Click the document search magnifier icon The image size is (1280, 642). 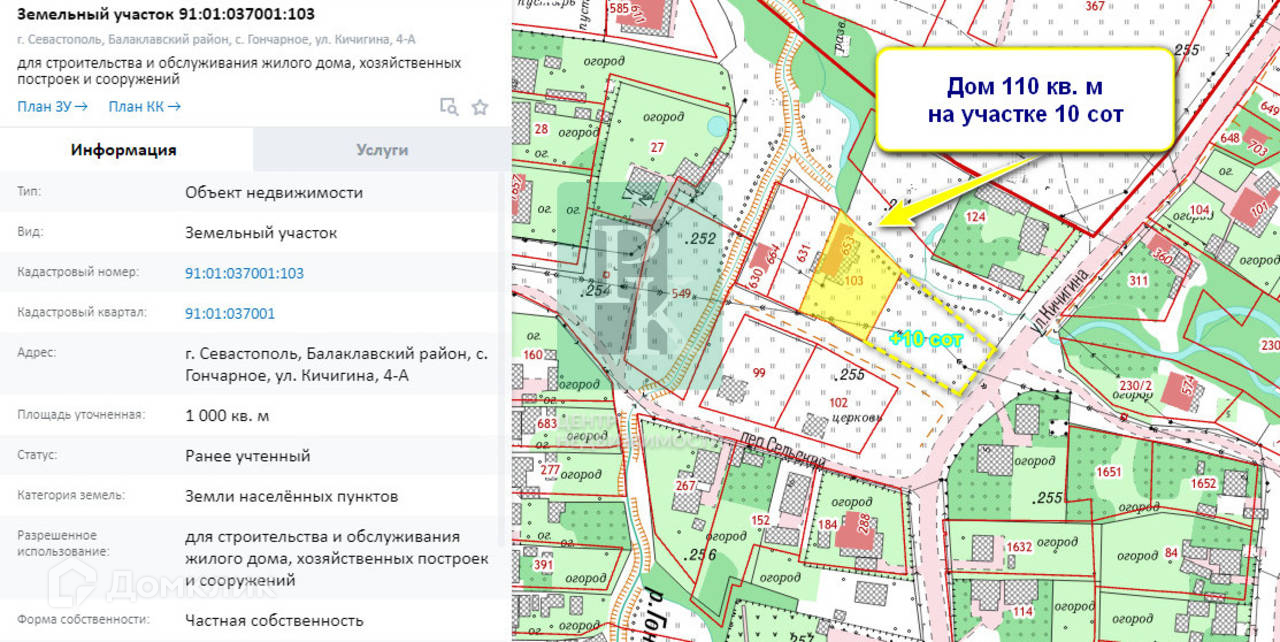pyautogui.click(x=449, y=107)
